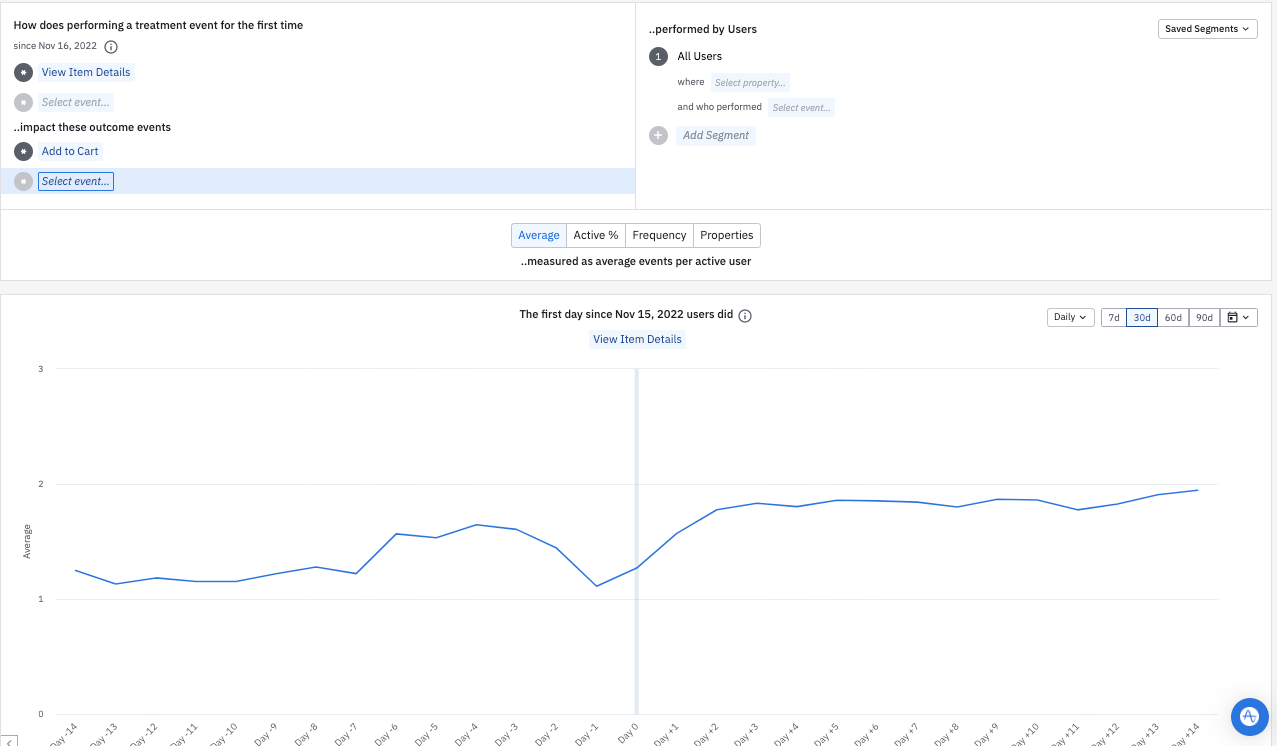
Task: Set the time range to 90d
Action: coord(1204,317)
